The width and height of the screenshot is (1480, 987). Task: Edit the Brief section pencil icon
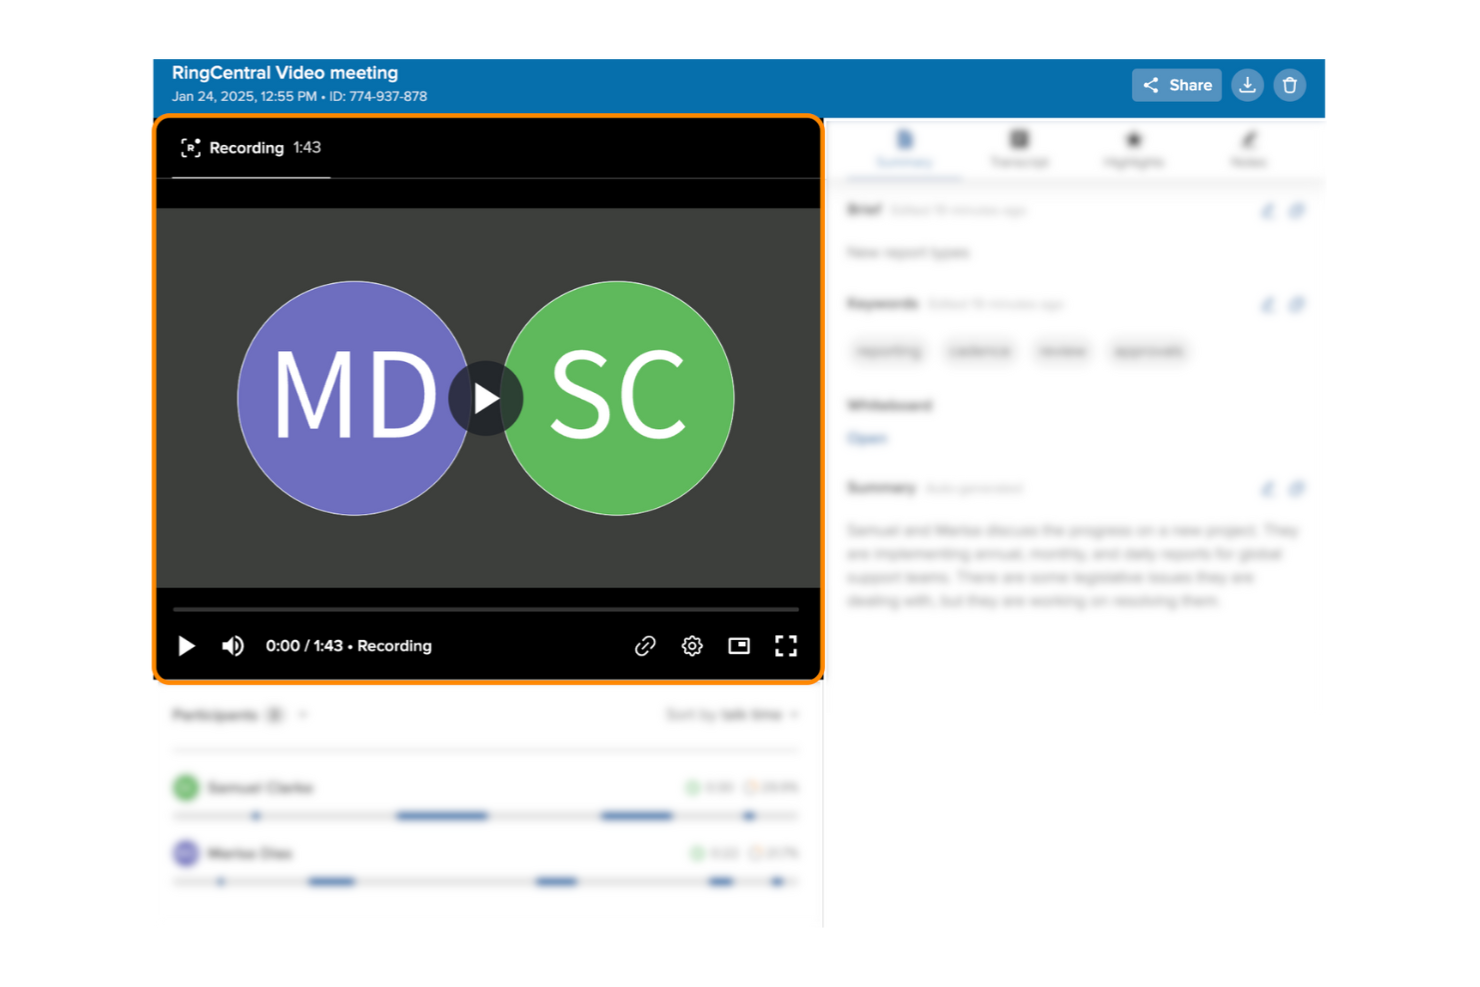point(1268,211)
